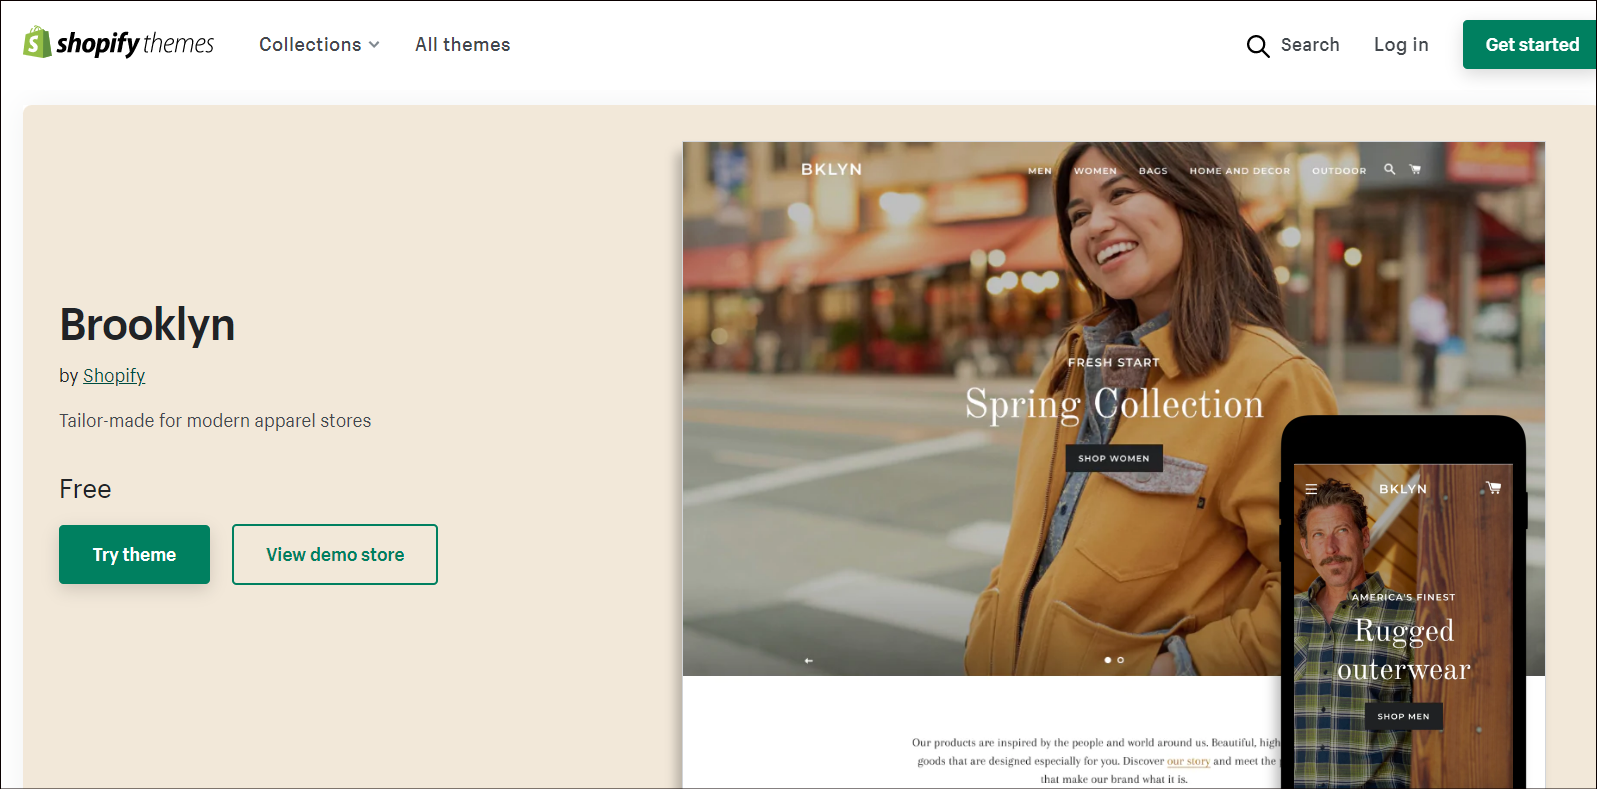Click the Get started button
The width and height of the screenshot is (1597, 789).
pos(1530,45)
